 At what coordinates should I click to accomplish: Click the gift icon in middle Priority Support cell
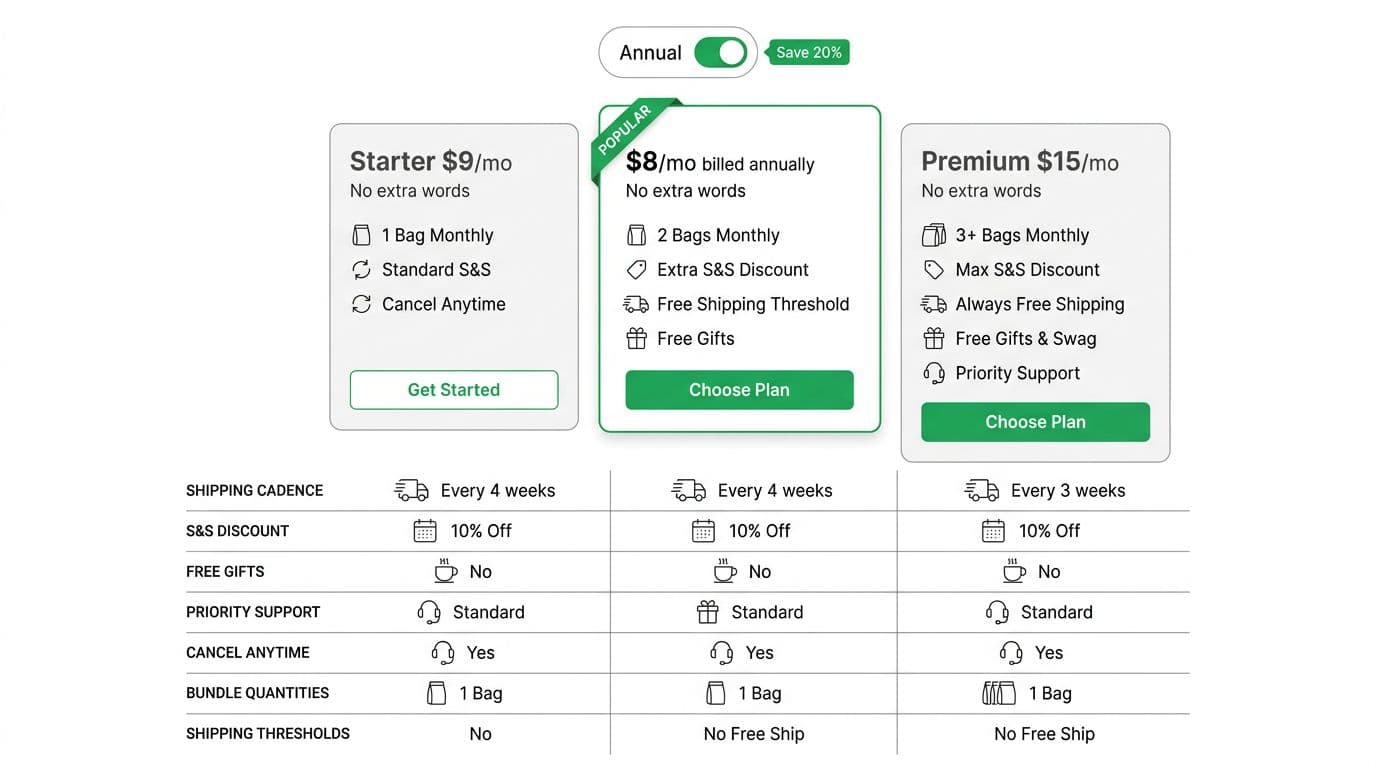[x=708, y=611]
